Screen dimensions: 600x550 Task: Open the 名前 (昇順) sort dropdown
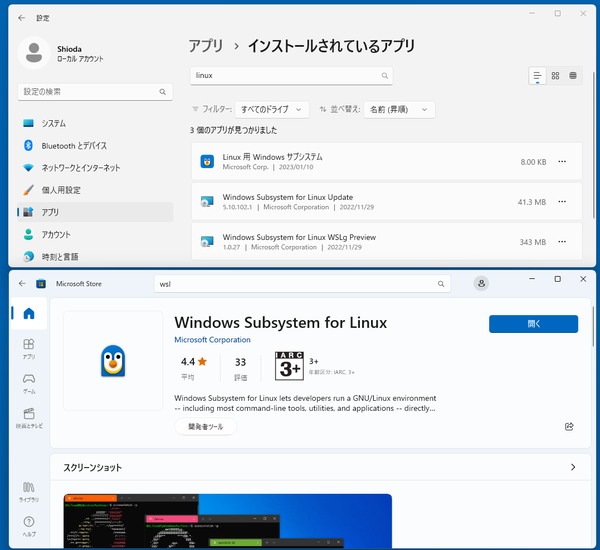[399, 109]
